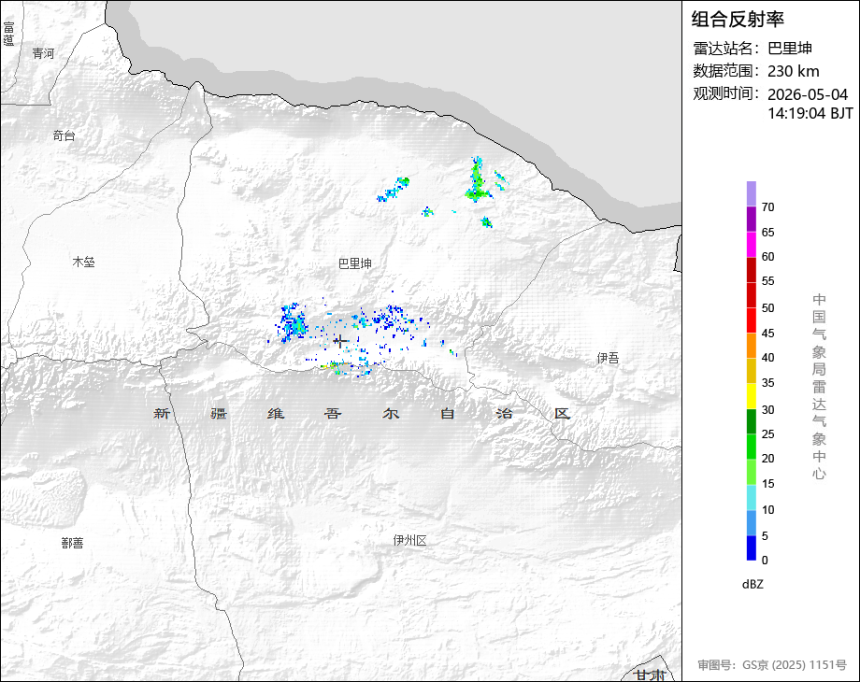Click the 木垒 label on the map

[x=83, y=262]
